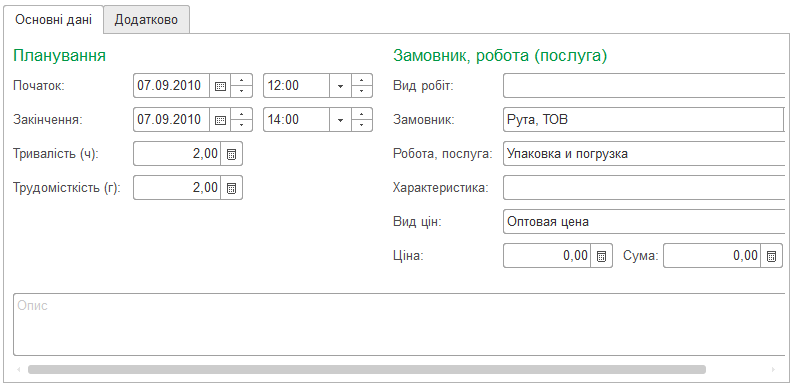Decrease the Закінчення date with down spinner

coord(242,125)
